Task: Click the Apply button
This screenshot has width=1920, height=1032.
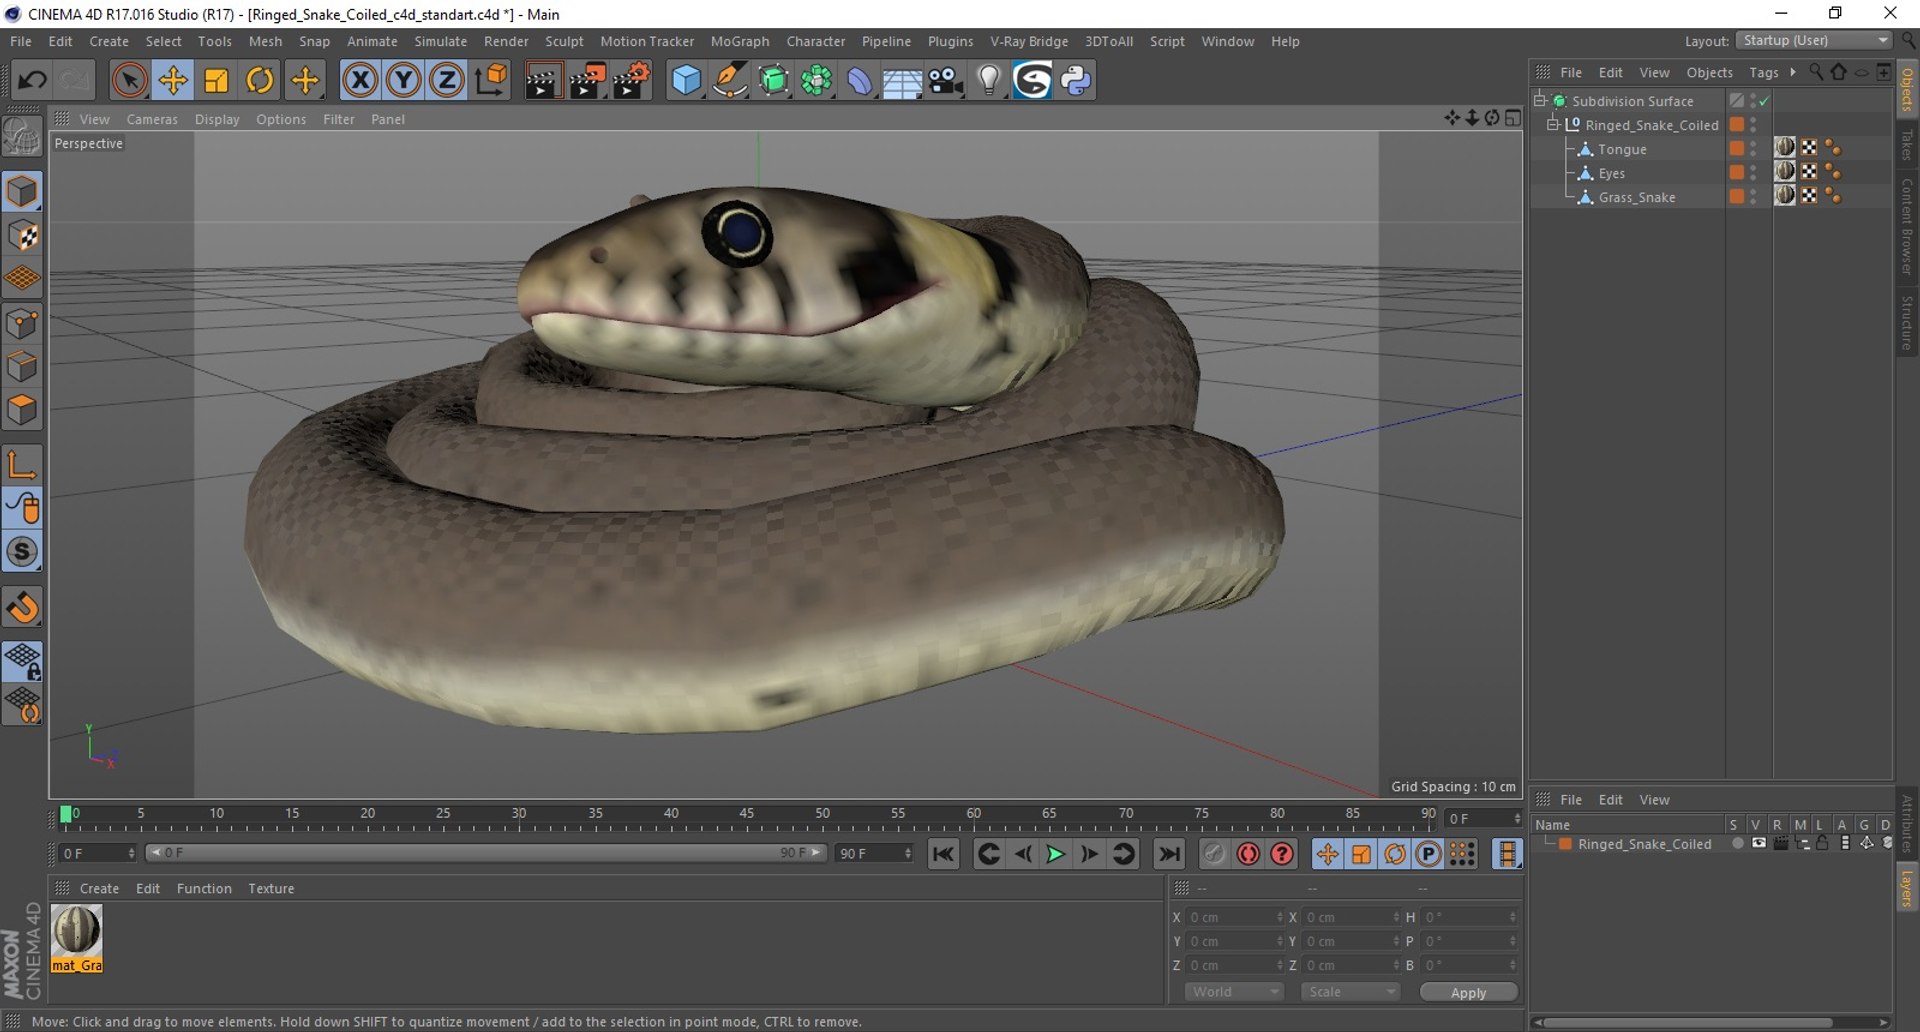Action: click(x=1468, y=992)
